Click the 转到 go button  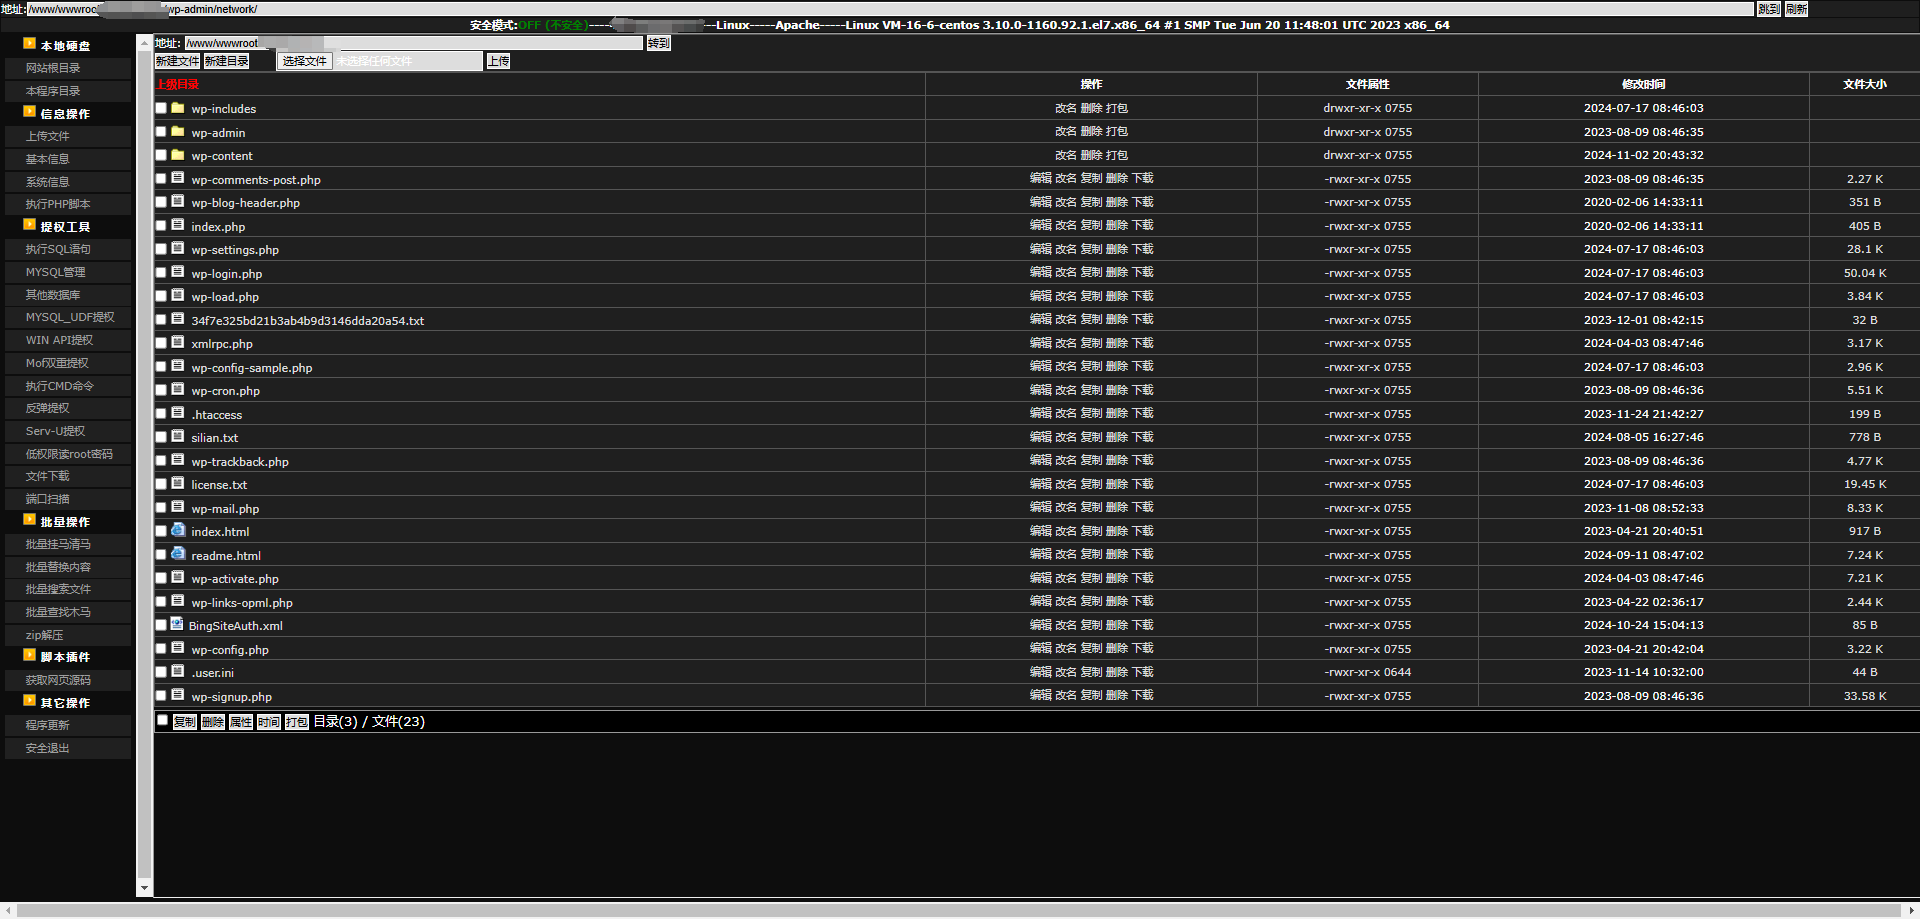[x=658, y=43]
